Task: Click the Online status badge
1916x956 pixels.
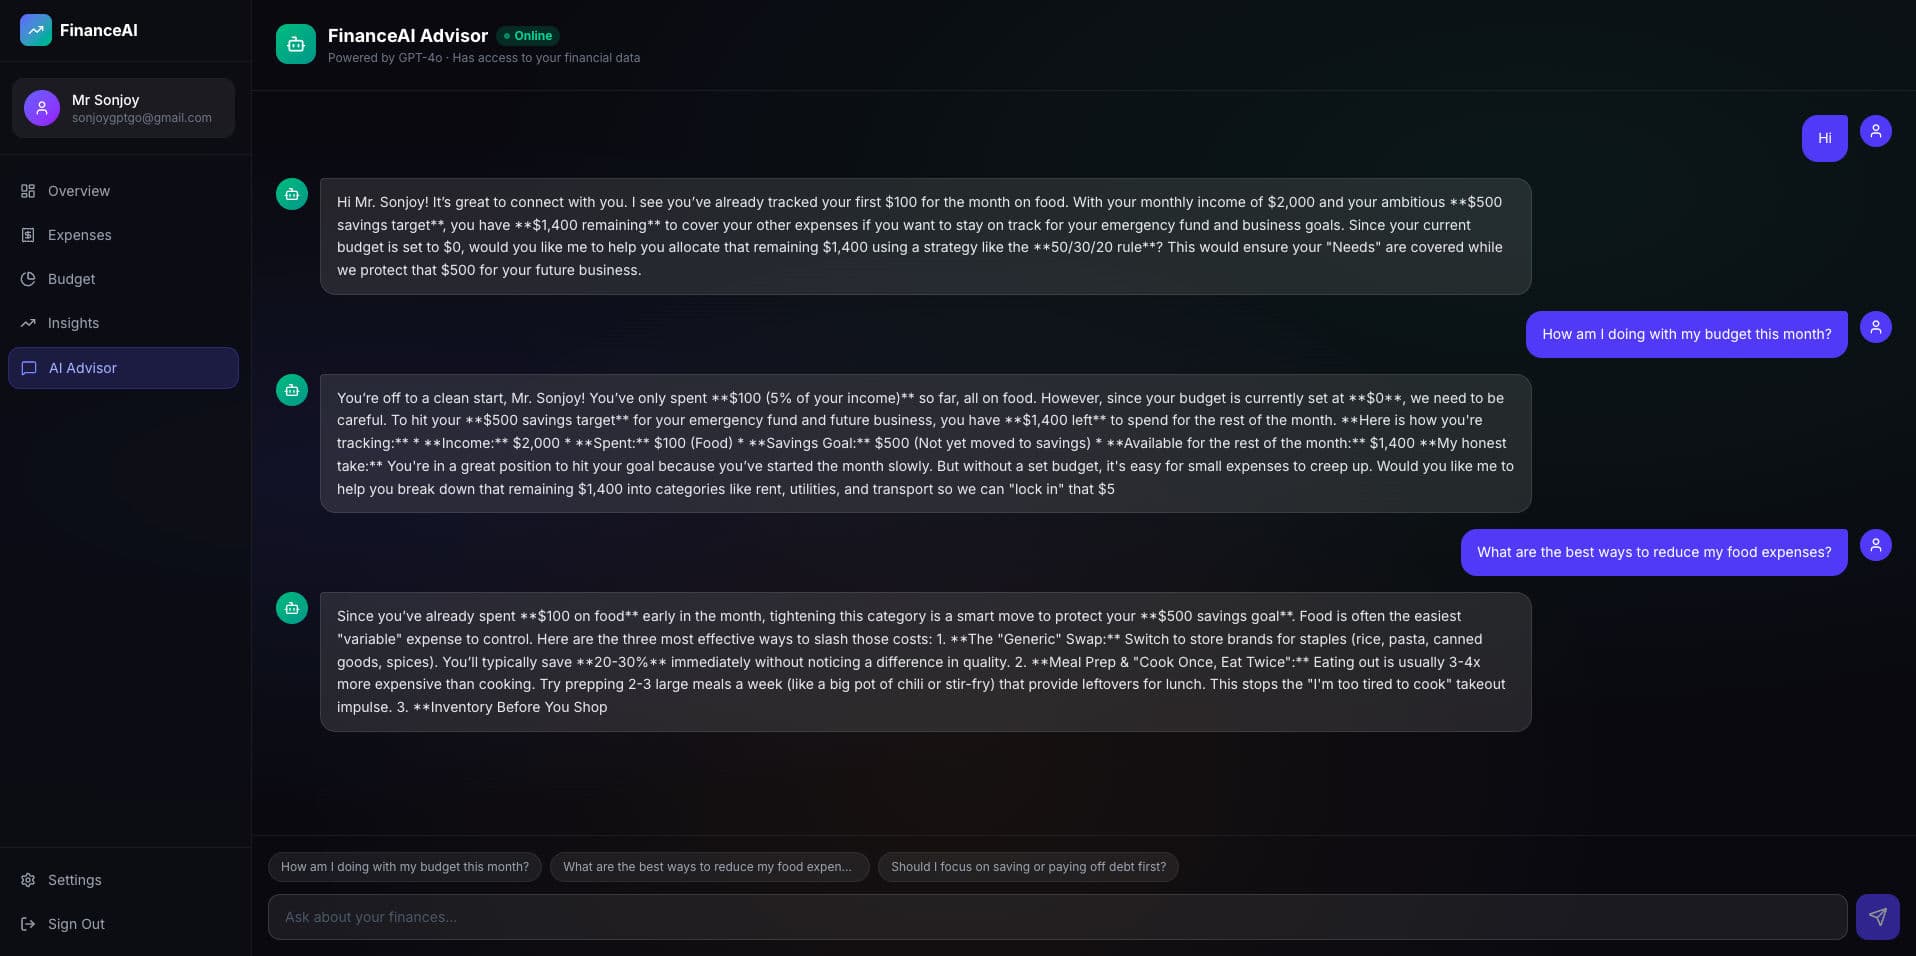Action: click(528, 36)
